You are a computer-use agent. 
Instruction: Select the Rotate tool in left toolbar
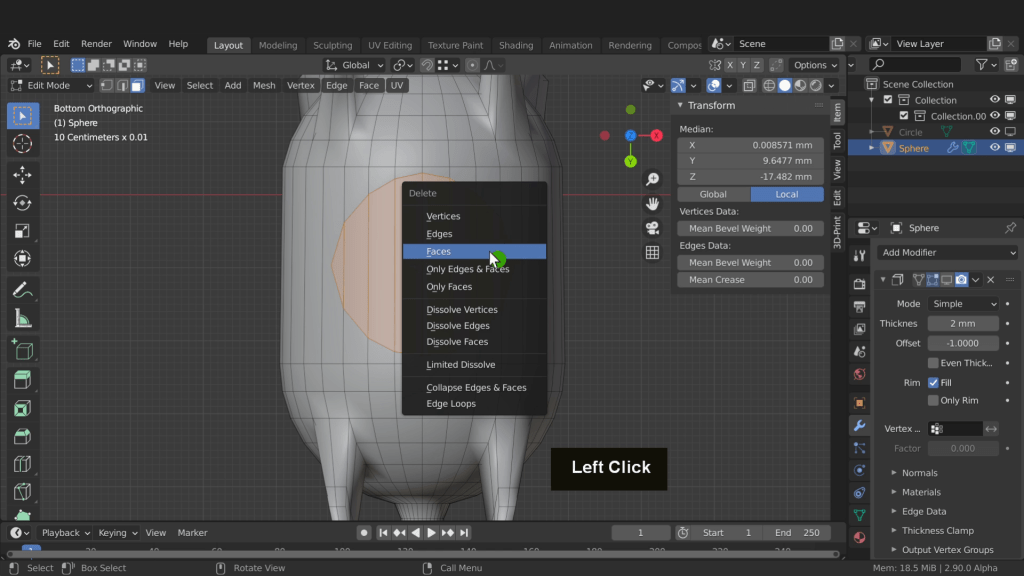tap(22, 203)
